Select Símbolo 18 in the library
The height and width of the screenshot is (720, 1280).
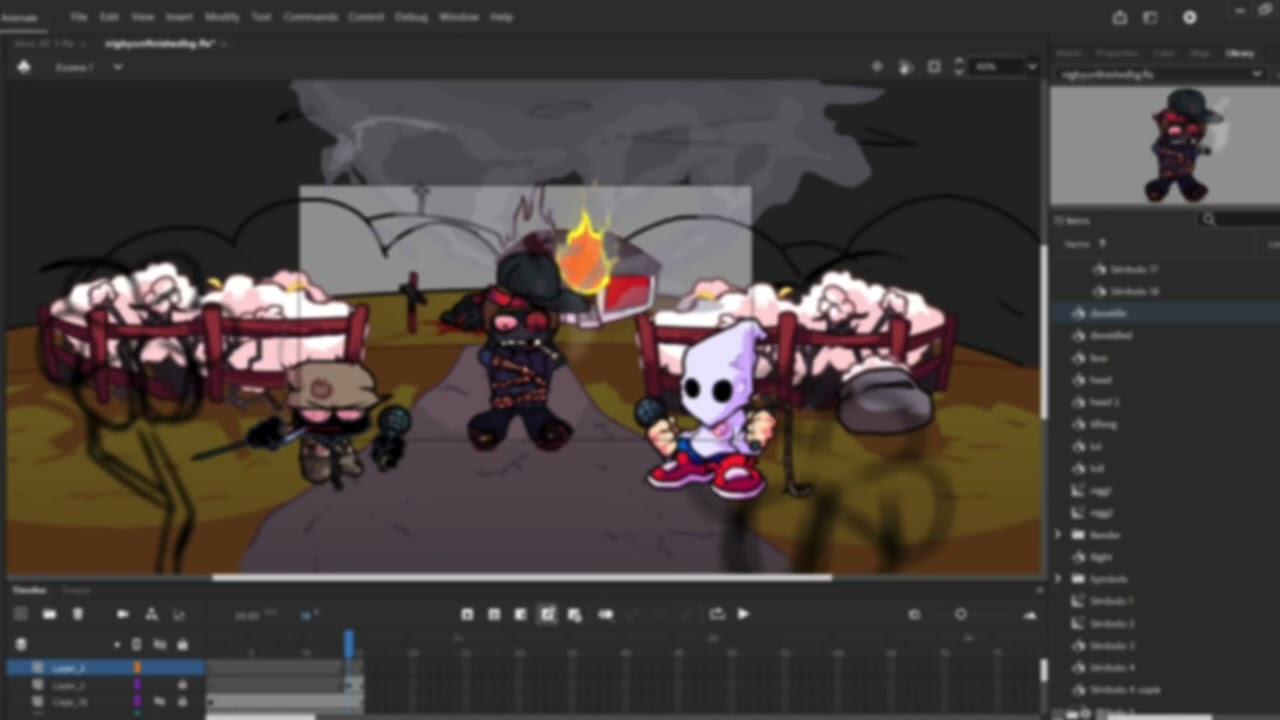pos(1134,291)
